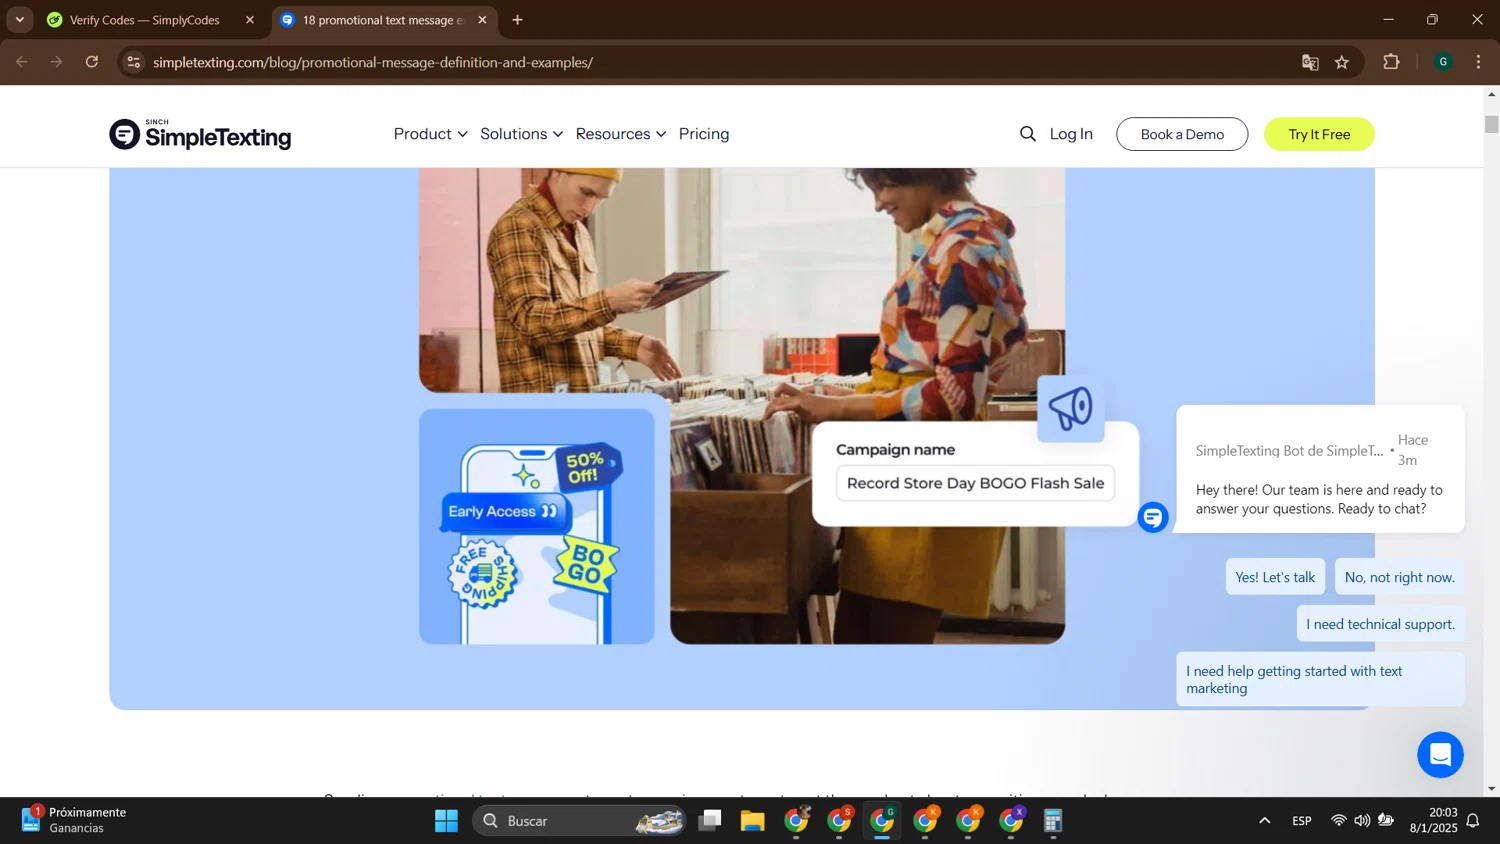Click the translate page icon in address bar
This screenshot has width=1500, height=844.
coord(1310,62)
